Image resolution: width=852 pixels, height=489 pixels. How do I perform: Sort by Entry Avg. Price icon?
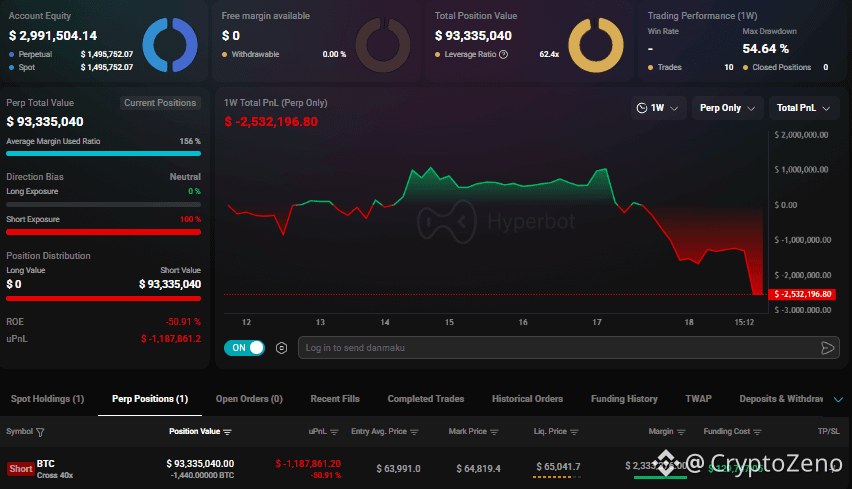point(414,432)
